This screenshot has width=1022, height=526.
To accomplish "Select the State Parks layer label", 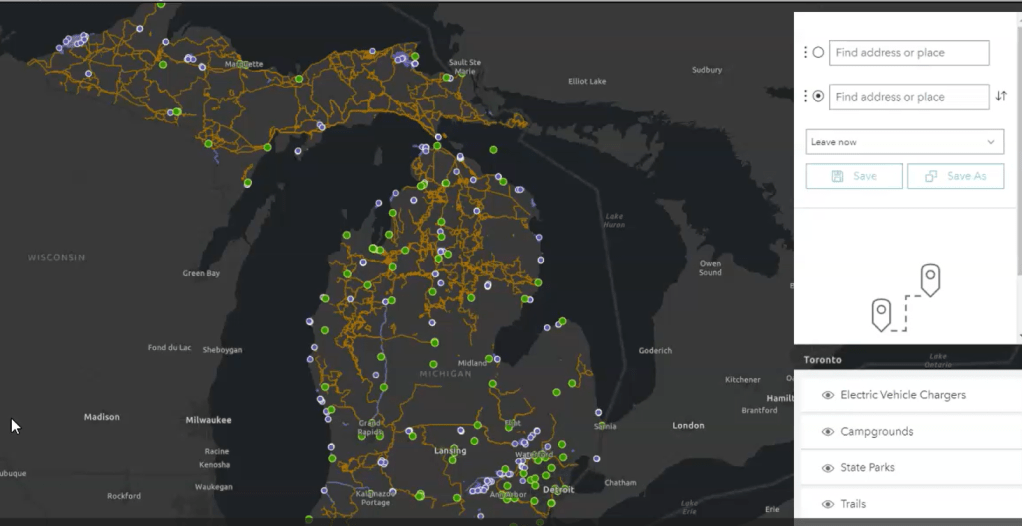I will (x=867, y=468).
